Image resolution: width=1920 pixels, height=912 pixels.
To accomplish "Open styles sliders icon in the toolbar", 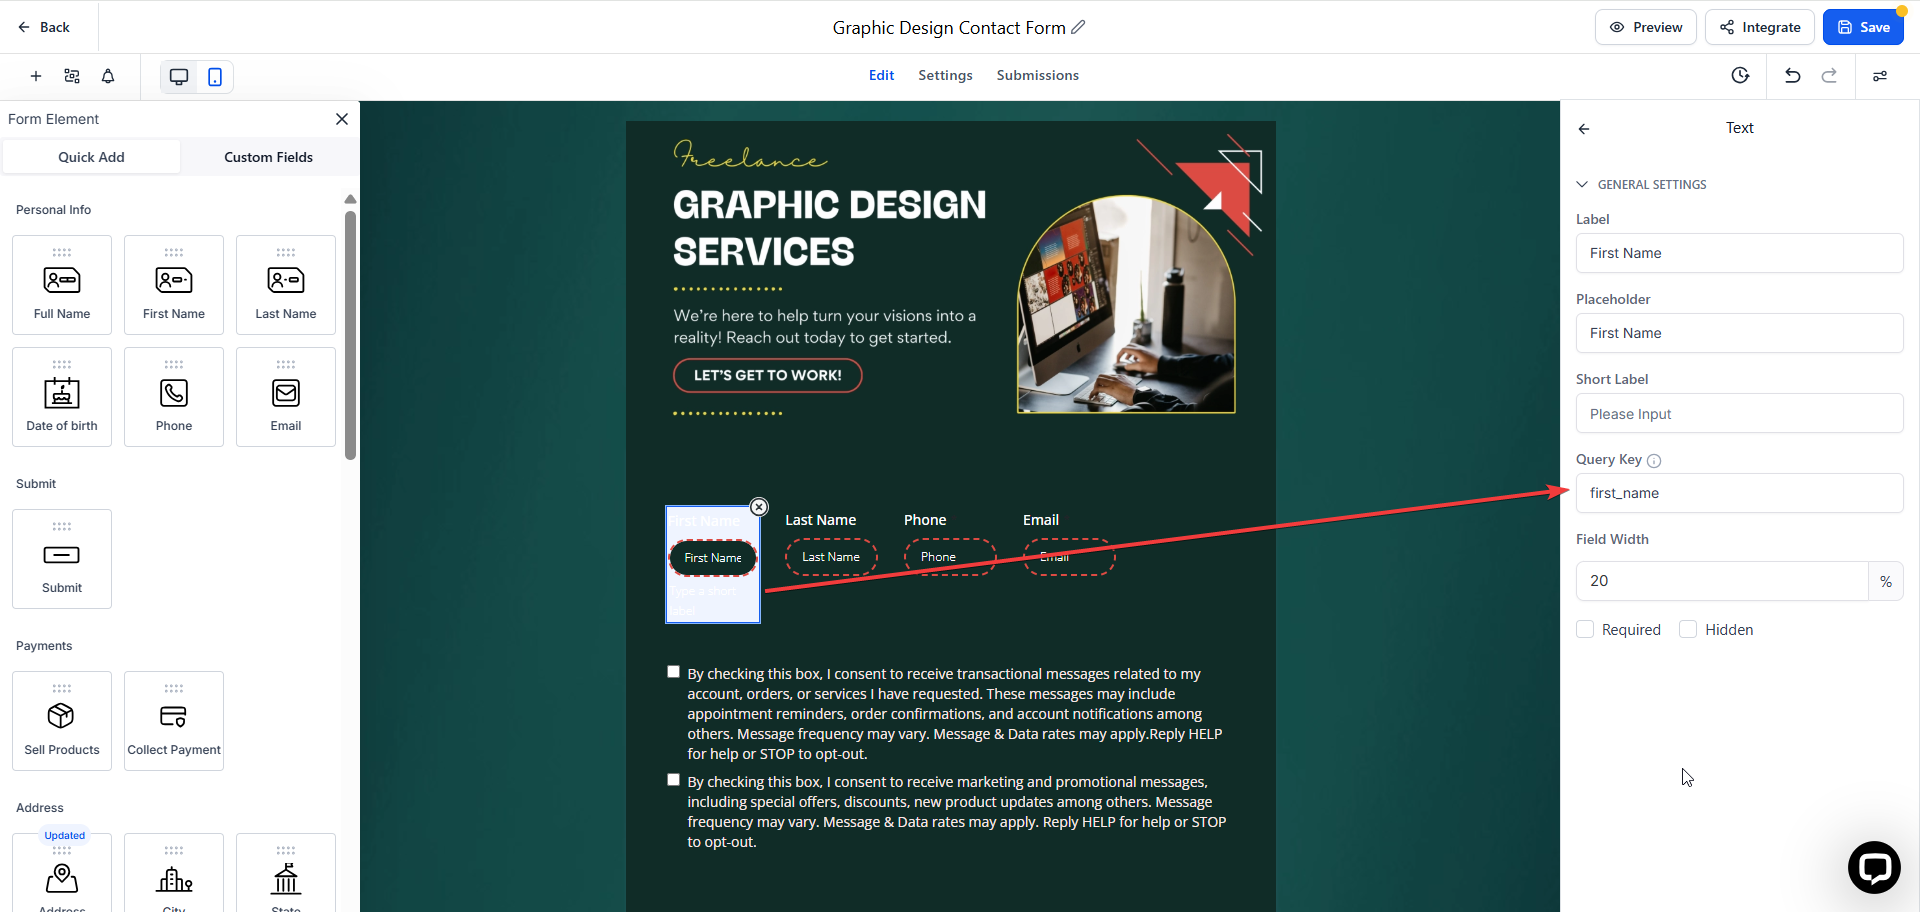I will point(1880,76).
